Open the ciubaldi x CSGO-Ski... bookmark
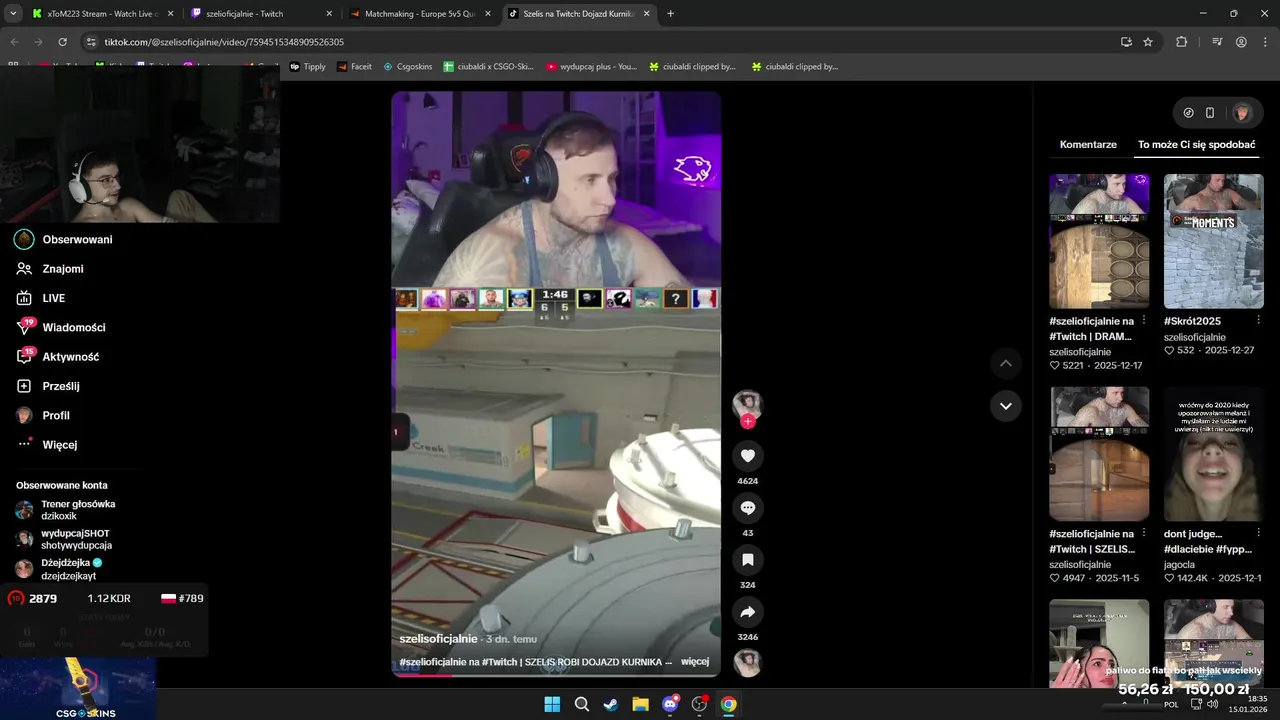The width and height of the screenshot is (1280, 720). 488,67
